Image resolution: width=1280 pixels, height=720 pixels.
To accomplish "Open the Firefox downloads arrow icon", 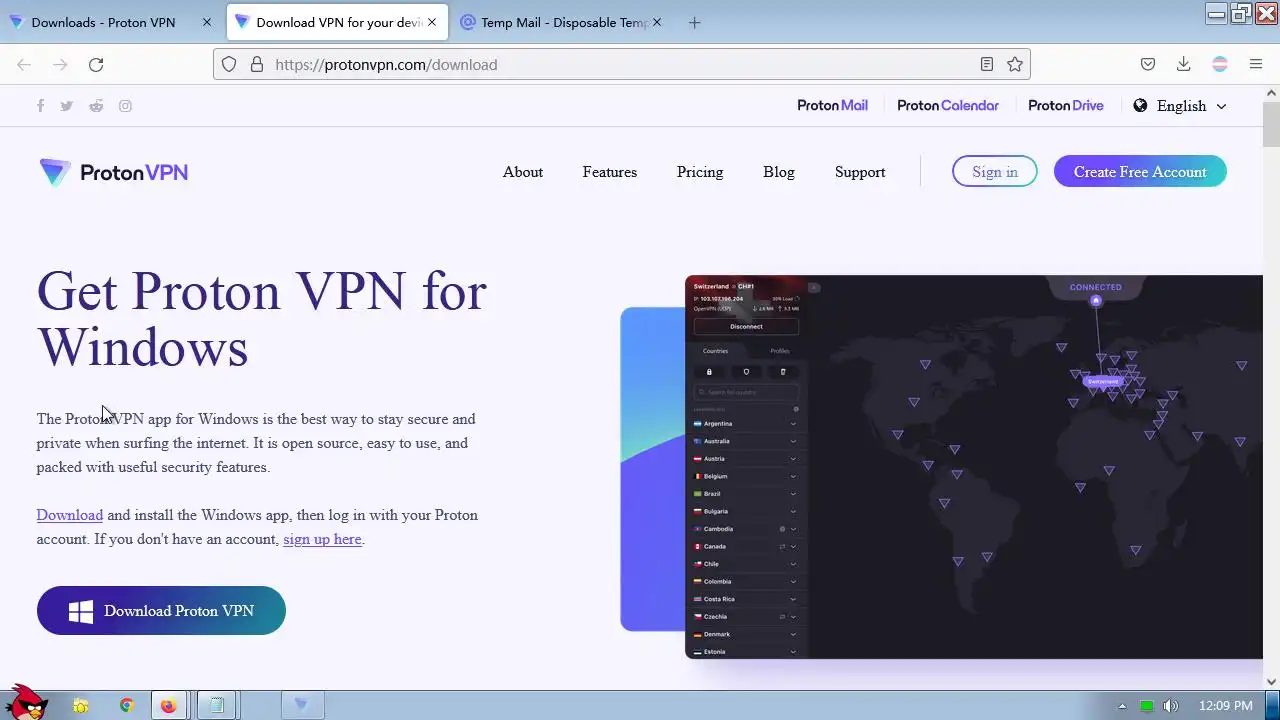I will pyautogui.click(x=1183, y=64).
